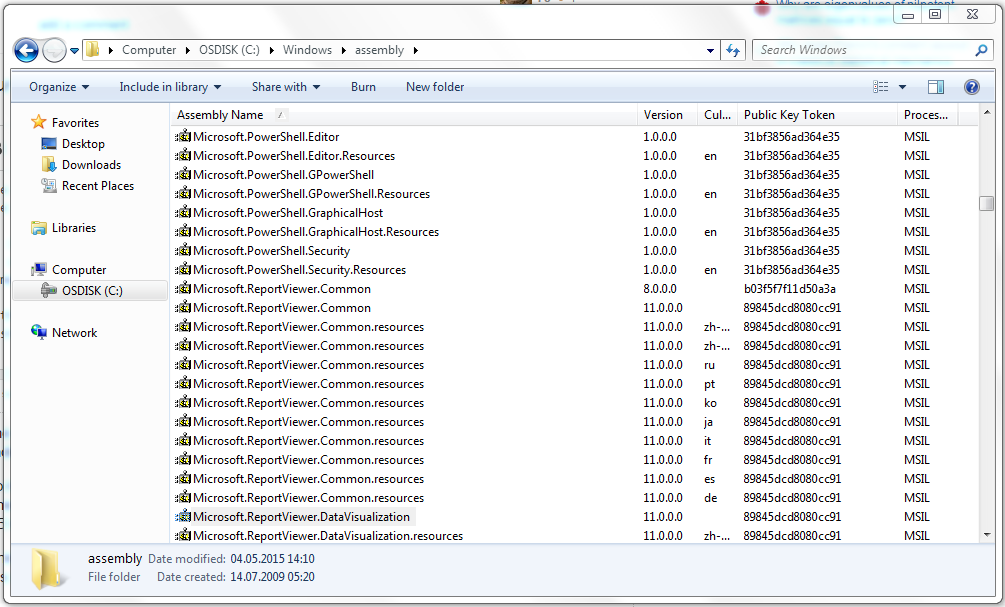Image resolution: width=1005 pixels, height=607 pixels.
Task: Open the address bar history dropdown
Action: pyautogui.click(x=710, y=50)
